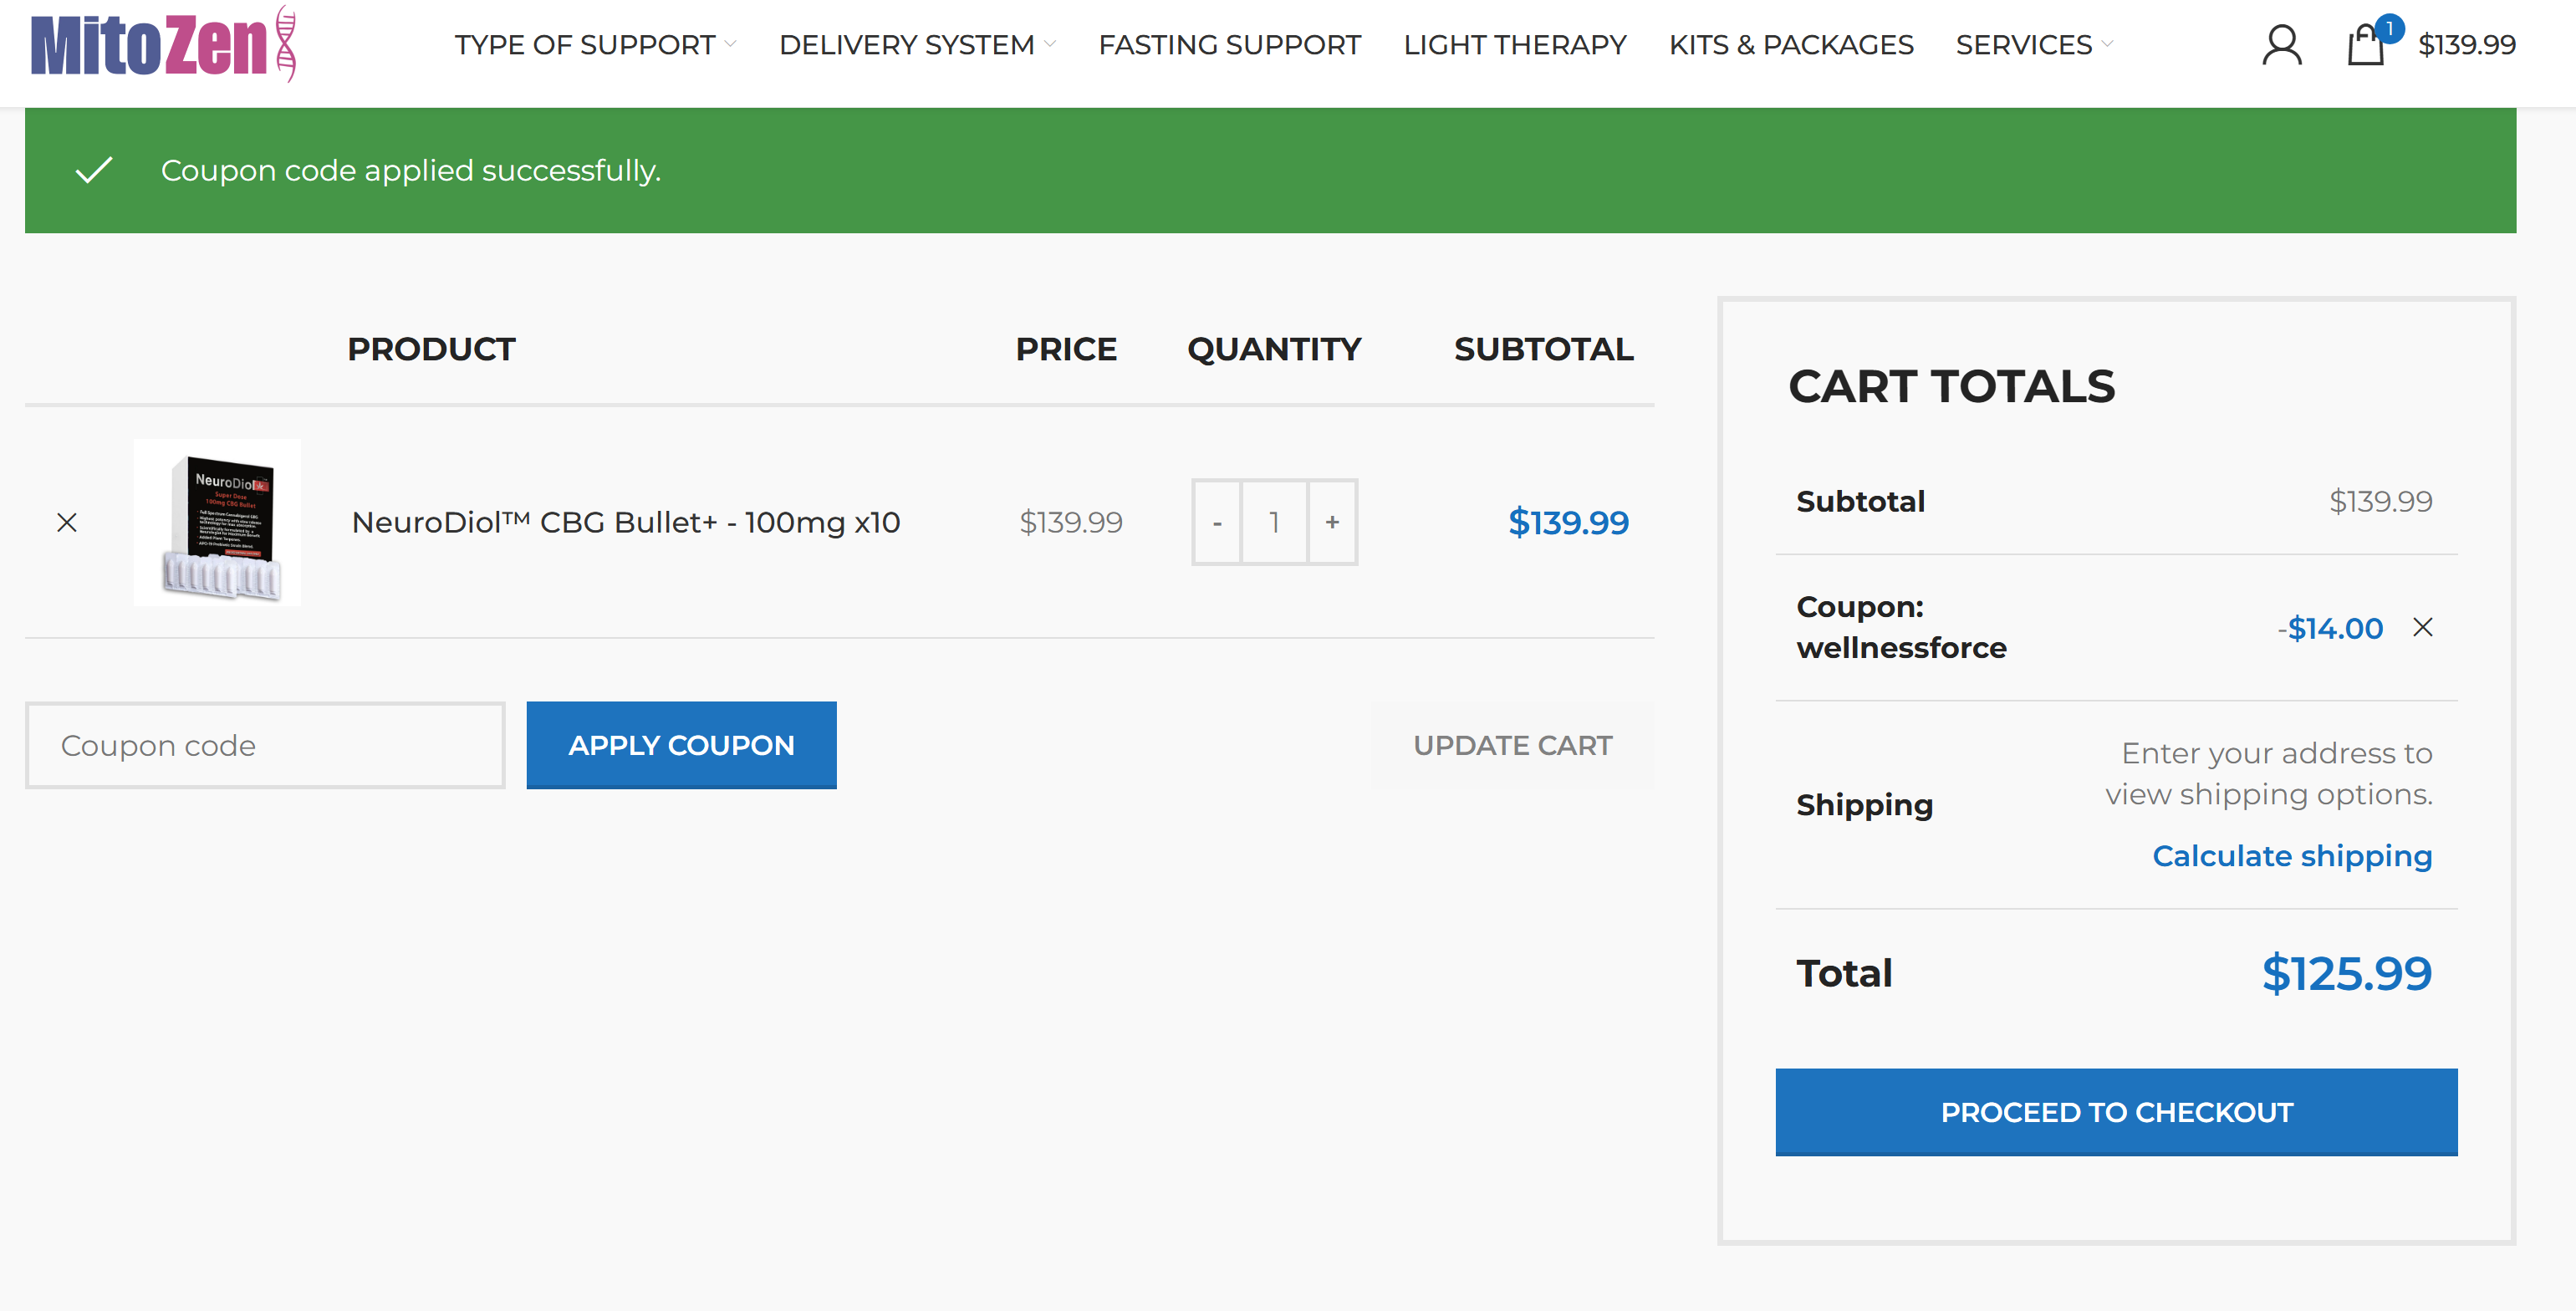2576x1311 pixels.
Task: Click the coupon discount -$14.00
Action: pos(2330,628)
